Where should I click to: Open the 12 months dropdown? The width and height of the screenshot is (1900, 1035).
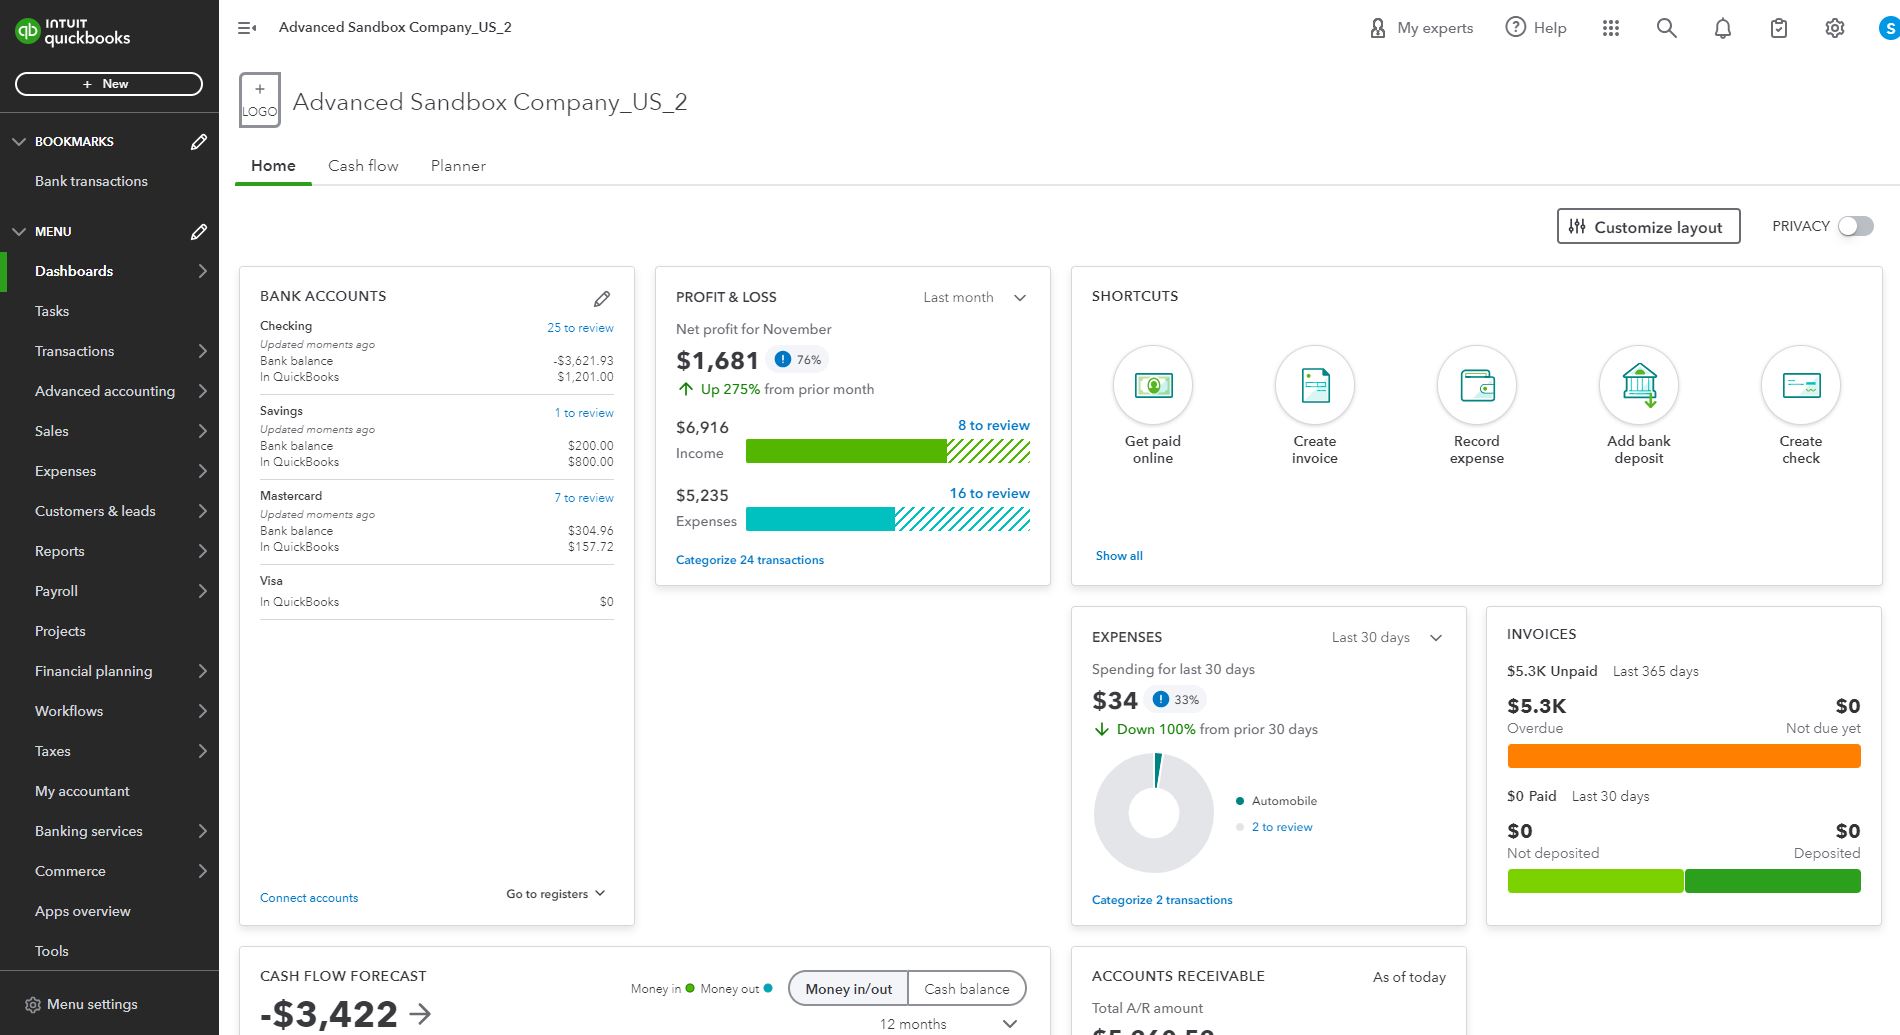[948, 1024]
